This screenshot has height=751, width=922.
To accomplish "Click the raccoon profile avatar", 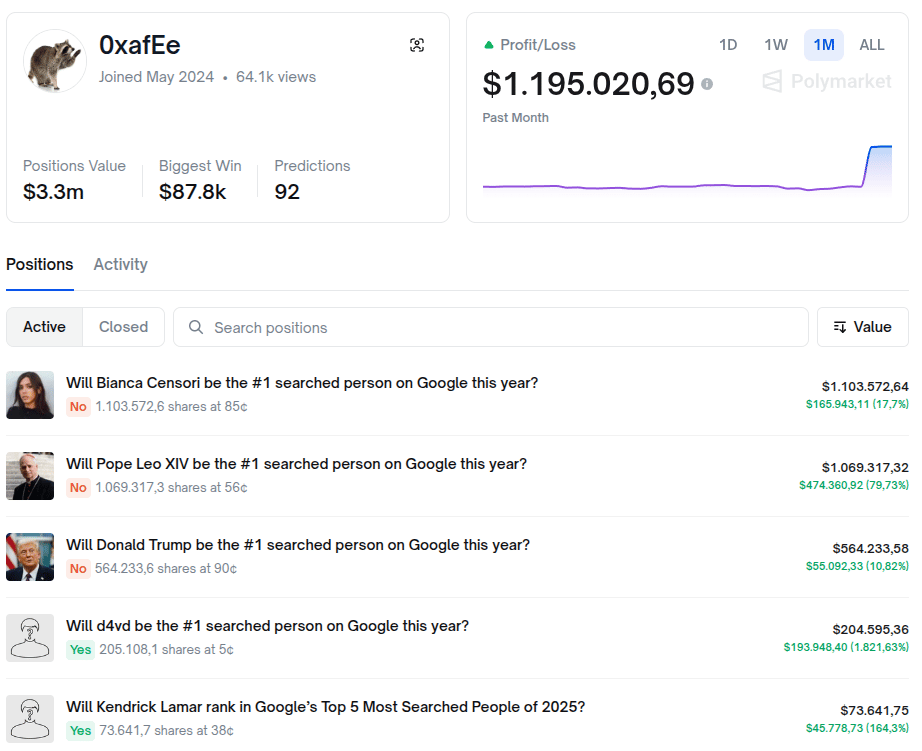I will point(54,60).
